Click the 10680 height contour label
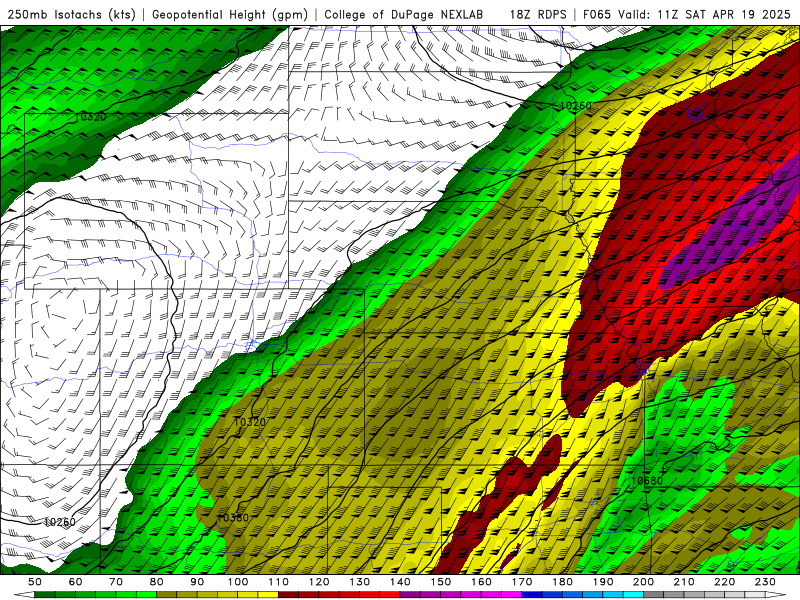800x600 pixels. click(647, 481)
